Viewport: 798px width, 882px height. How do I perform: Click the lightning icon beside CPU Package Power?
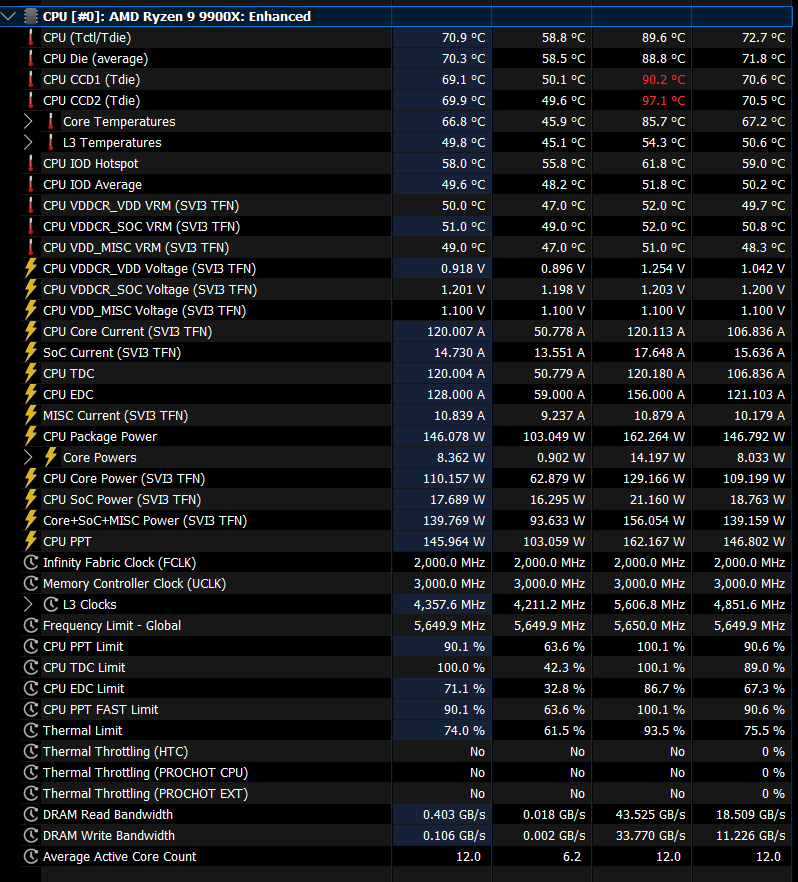click(31, 436)
